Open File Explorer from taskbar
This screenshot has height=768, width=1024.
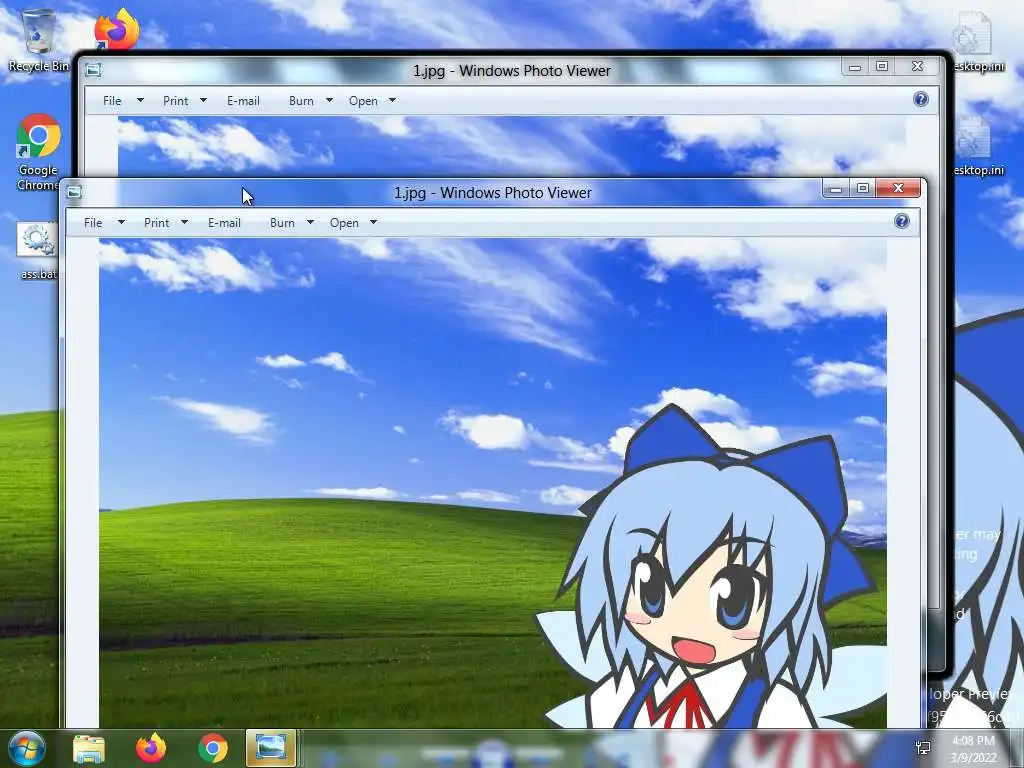pos(89,749)
